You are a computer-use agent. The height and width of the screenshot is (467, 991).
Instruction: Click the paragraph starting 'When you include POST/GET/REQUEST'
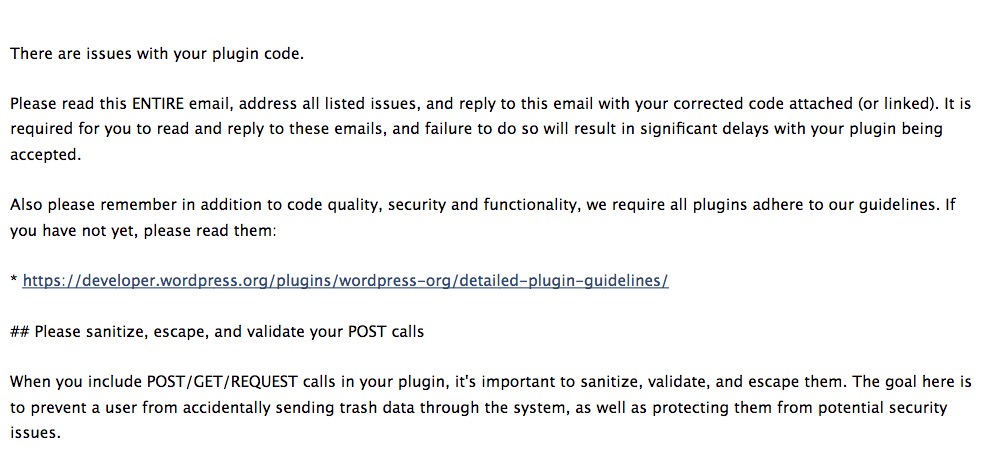[480, 383]
